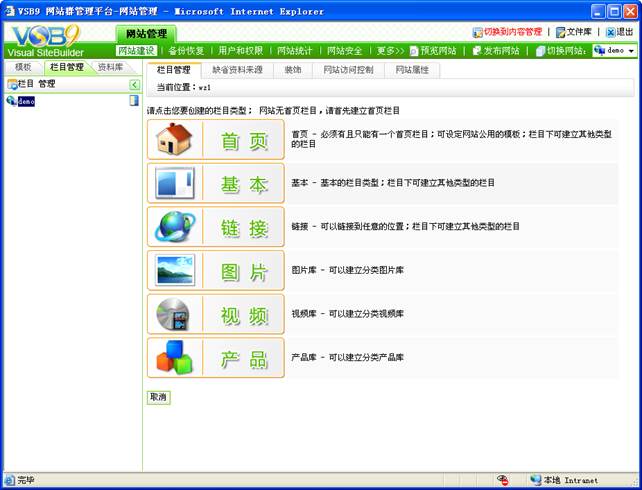
Task: Click the 栏目管理 panel header icon
Action: (x=12, y=84)
